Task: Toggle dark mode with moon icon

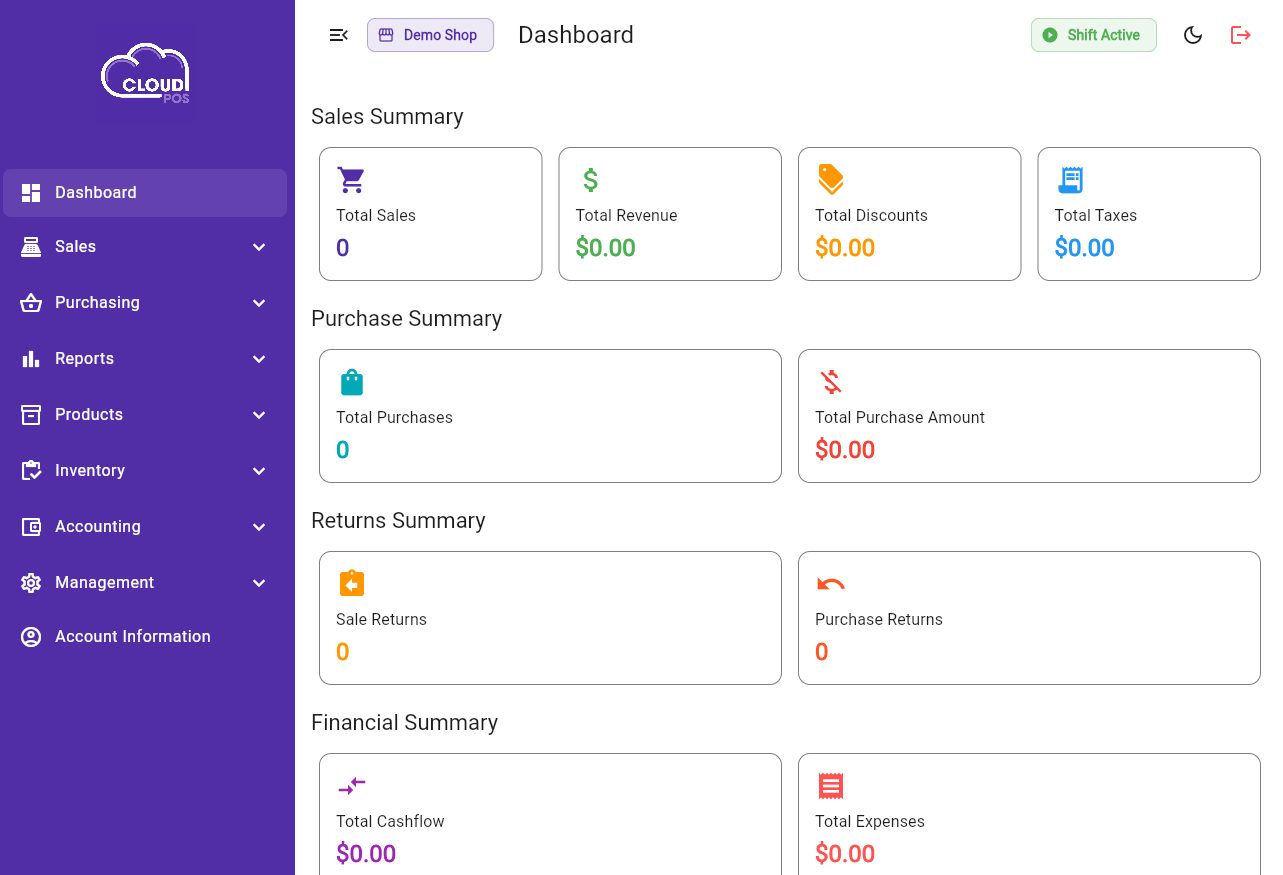Action: pyautogui.click(x=1192, y=35)
